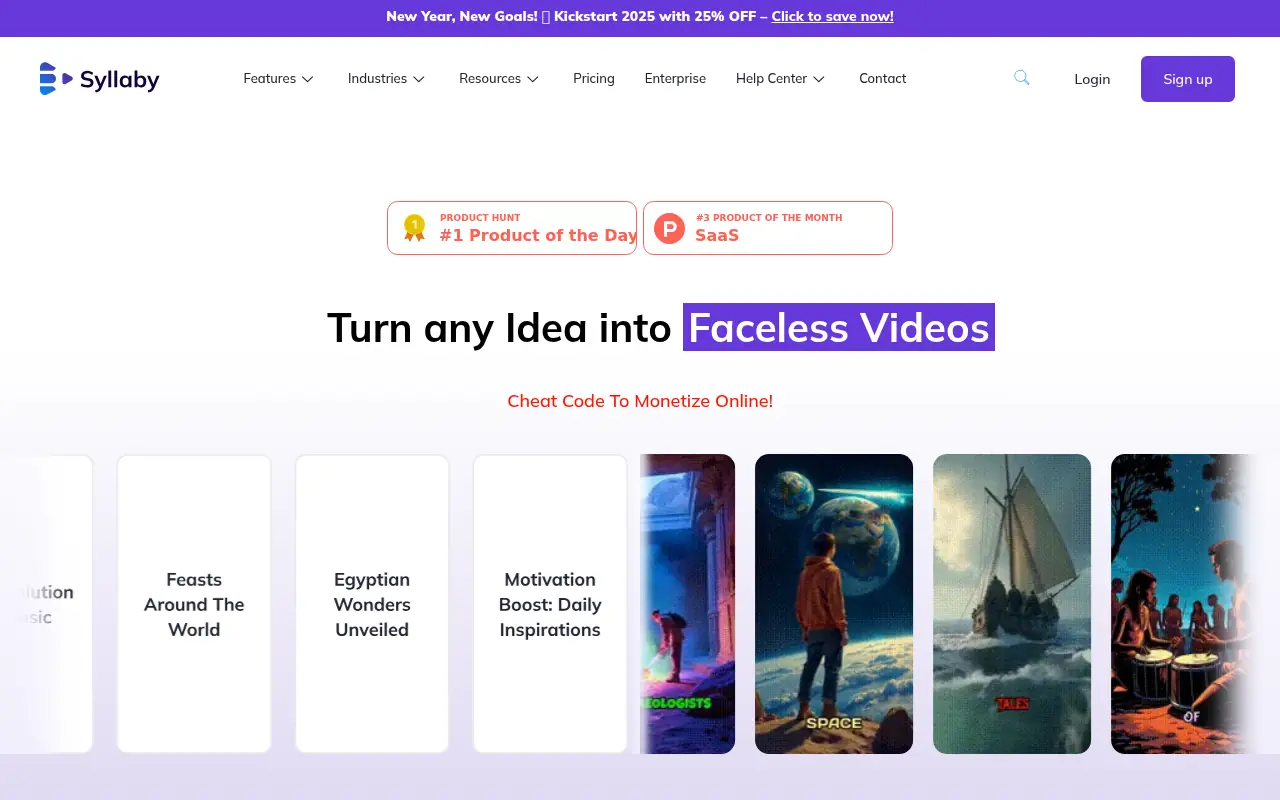Click the gold medal Product Hunt icon
The image size is (1280, 800).
click(414, 227)
